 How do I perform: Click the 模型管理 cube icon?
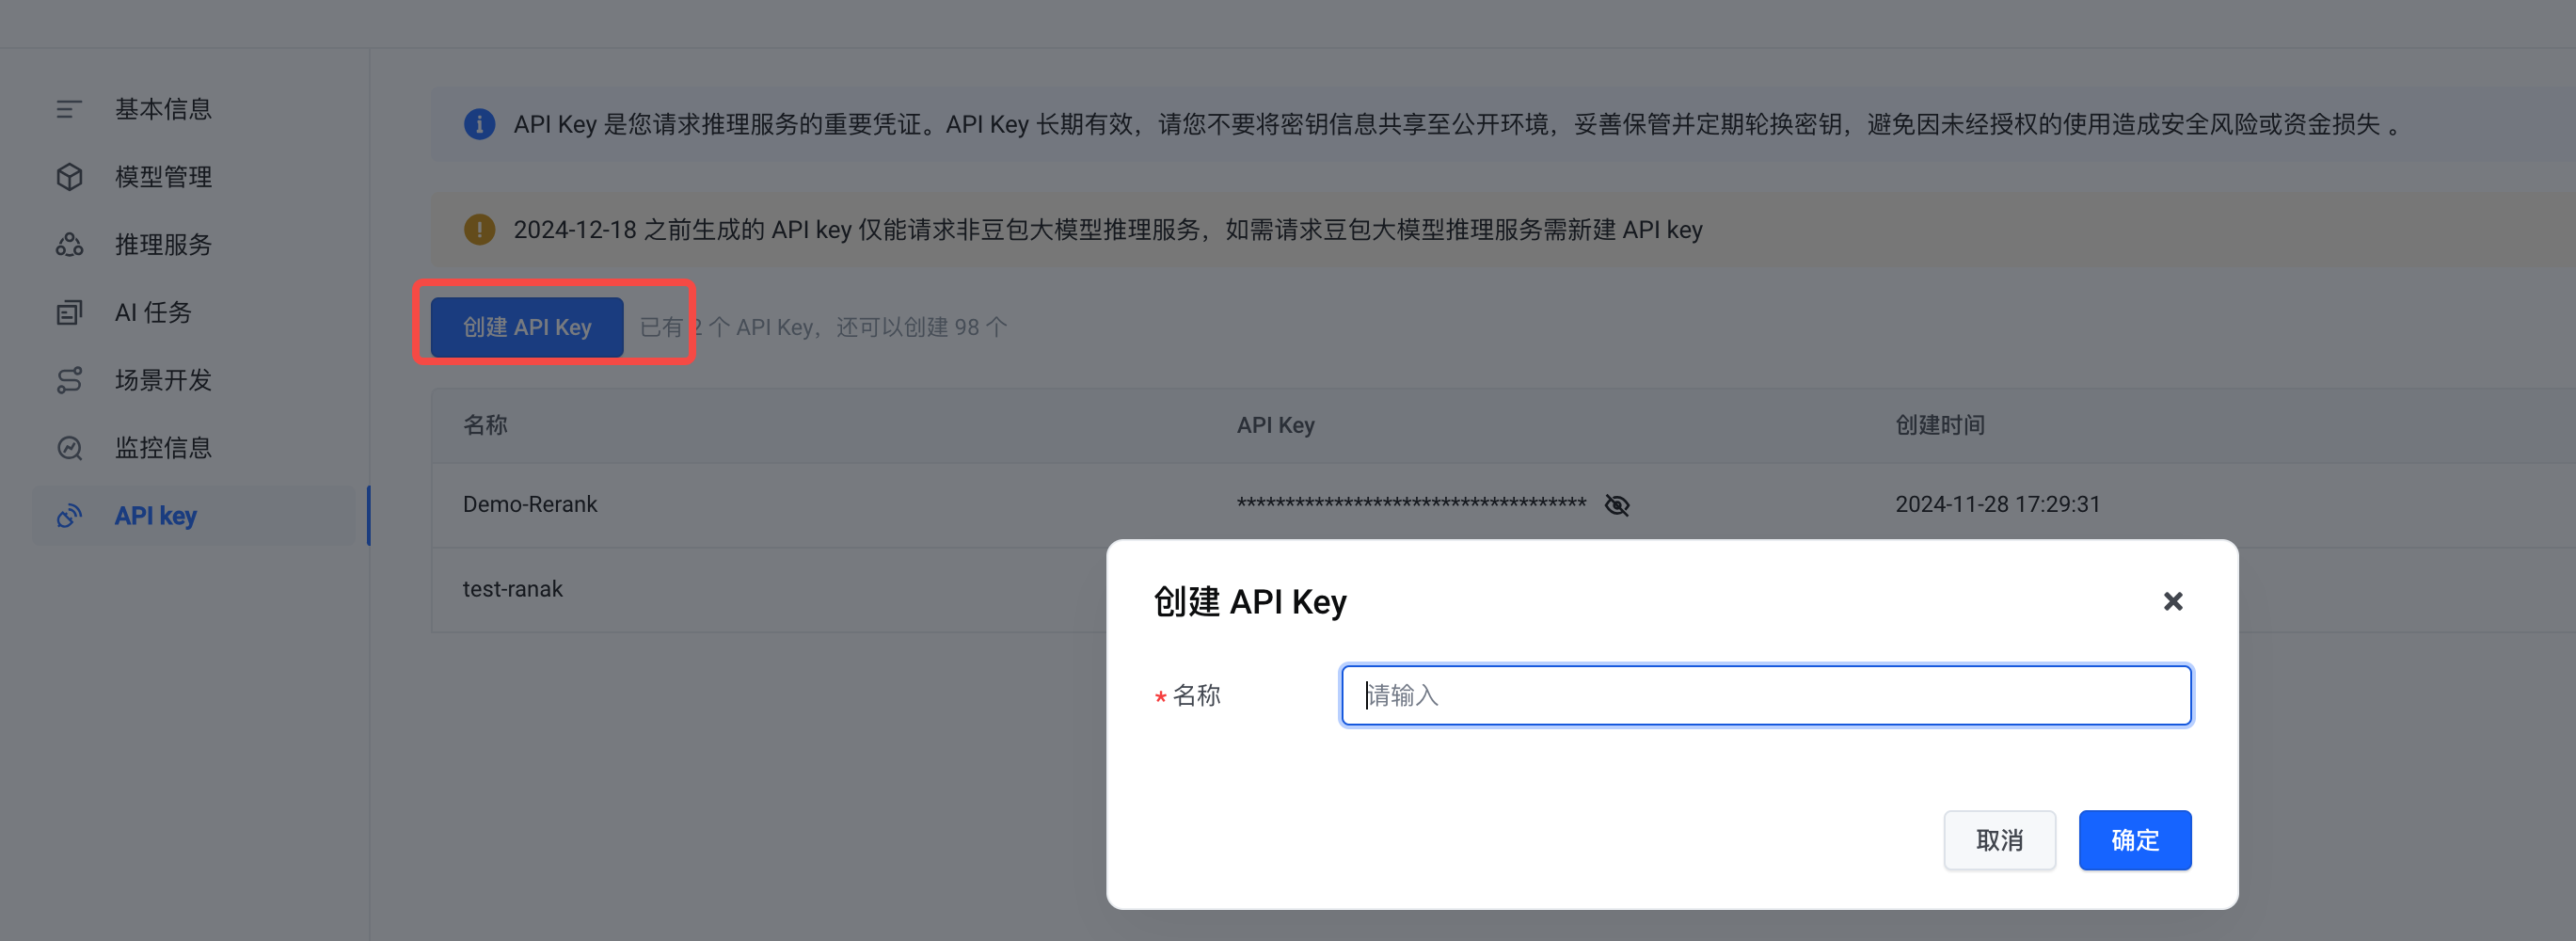tap(69, 177)
